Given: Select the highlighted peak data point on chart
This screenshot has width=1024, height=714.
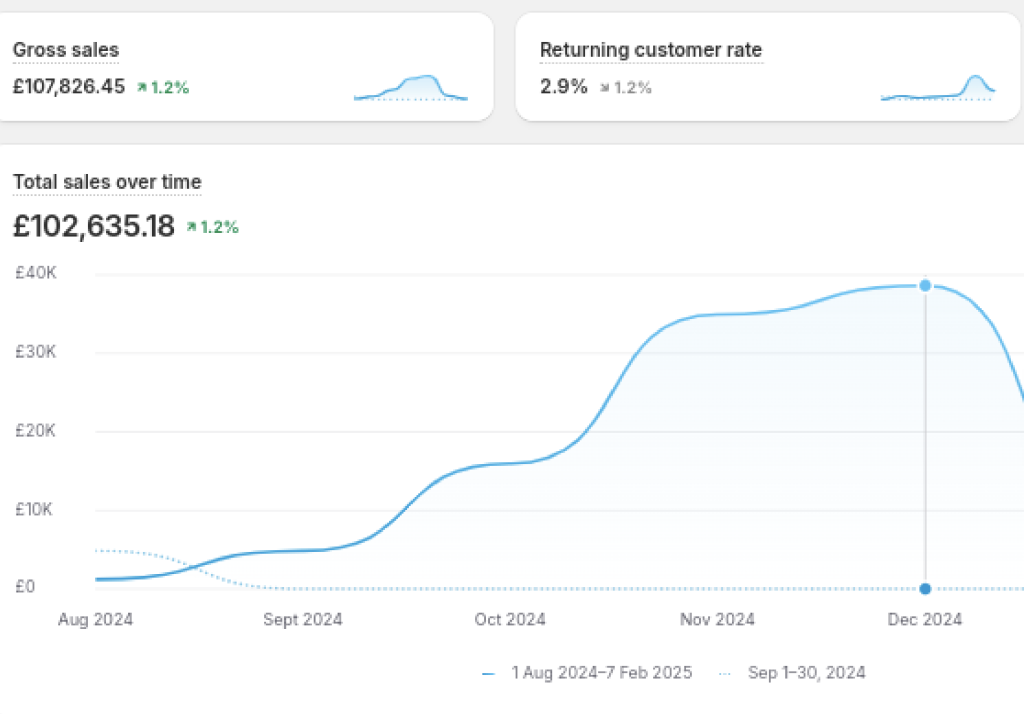Looking at the screenshot, I should coord(925,286).
